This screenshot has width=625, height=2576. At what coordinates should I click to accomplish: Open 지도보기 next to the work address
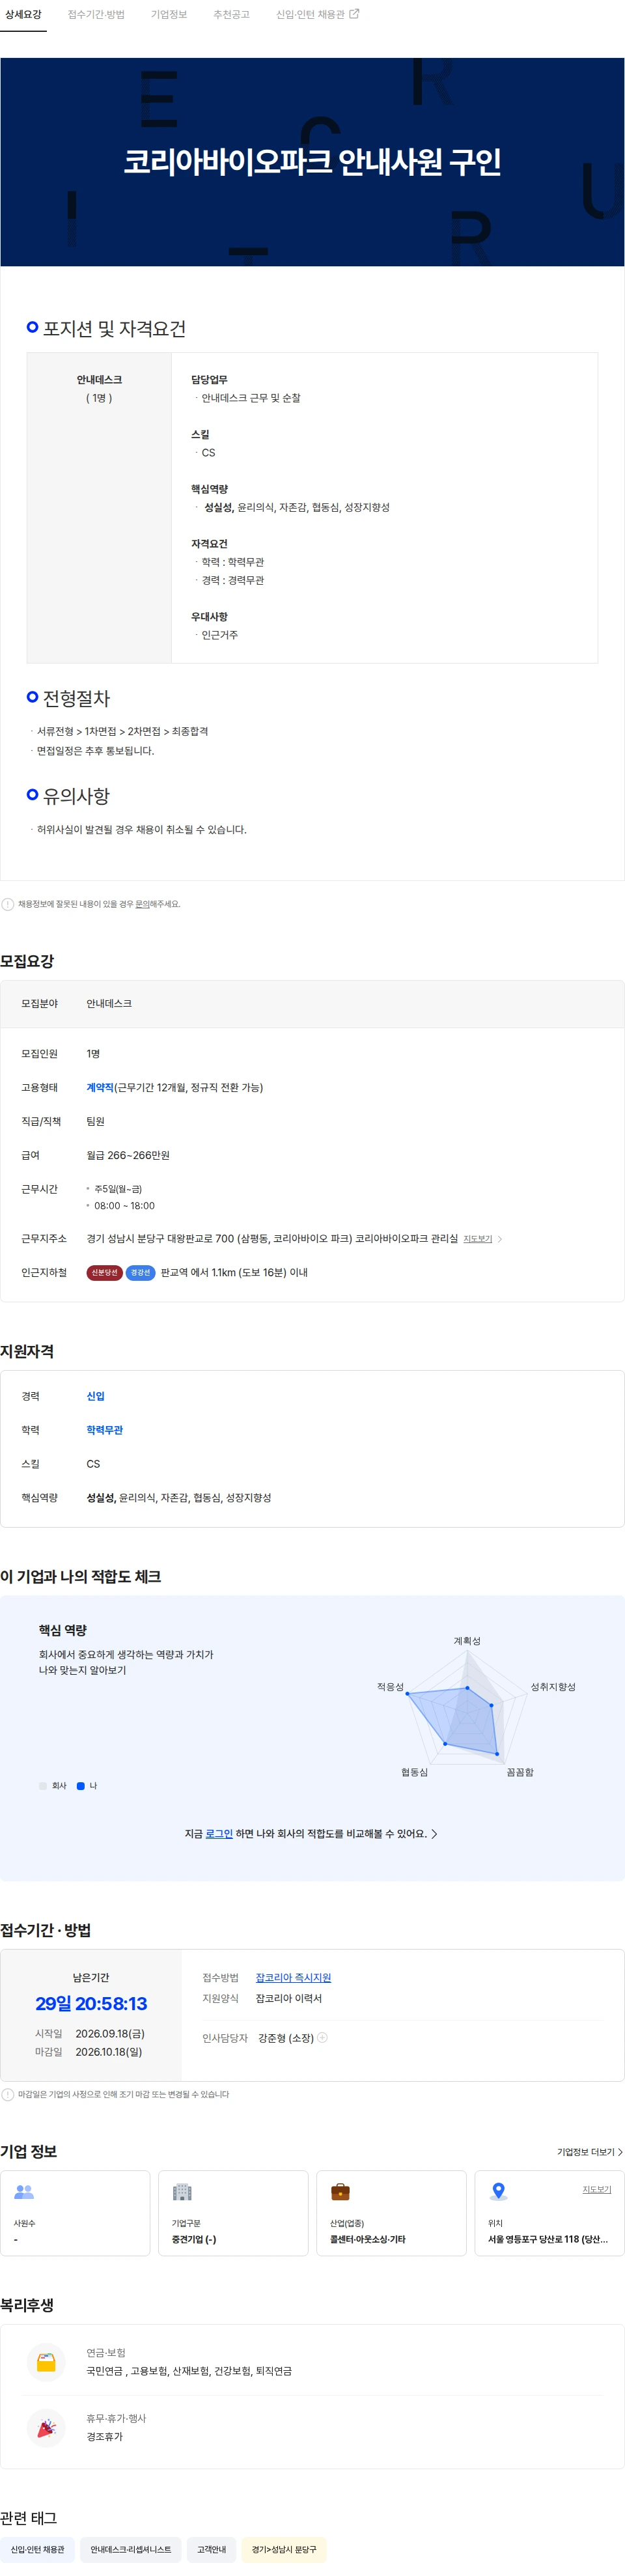[477, 1239]
